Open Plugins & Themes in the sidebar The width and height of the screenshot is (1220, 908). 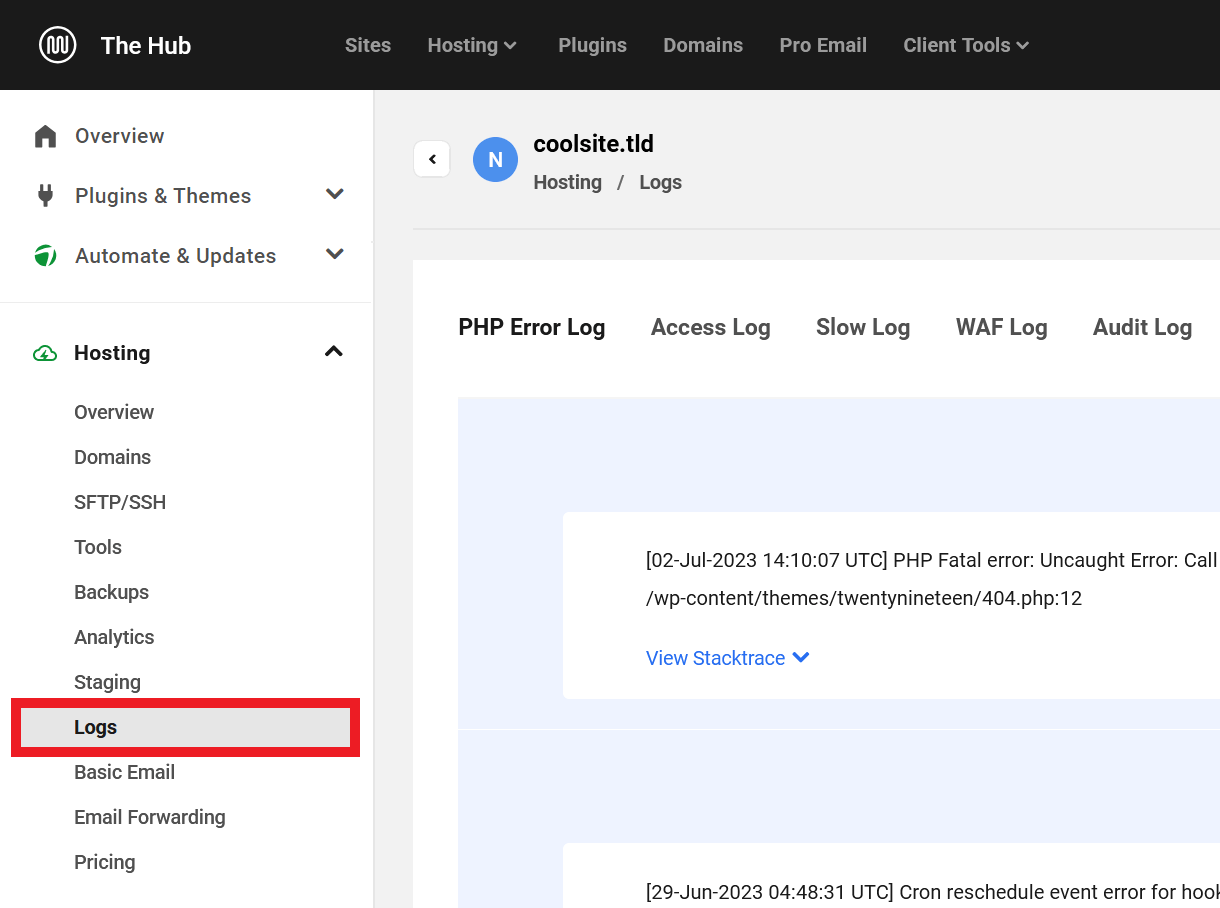click(163, 196)
